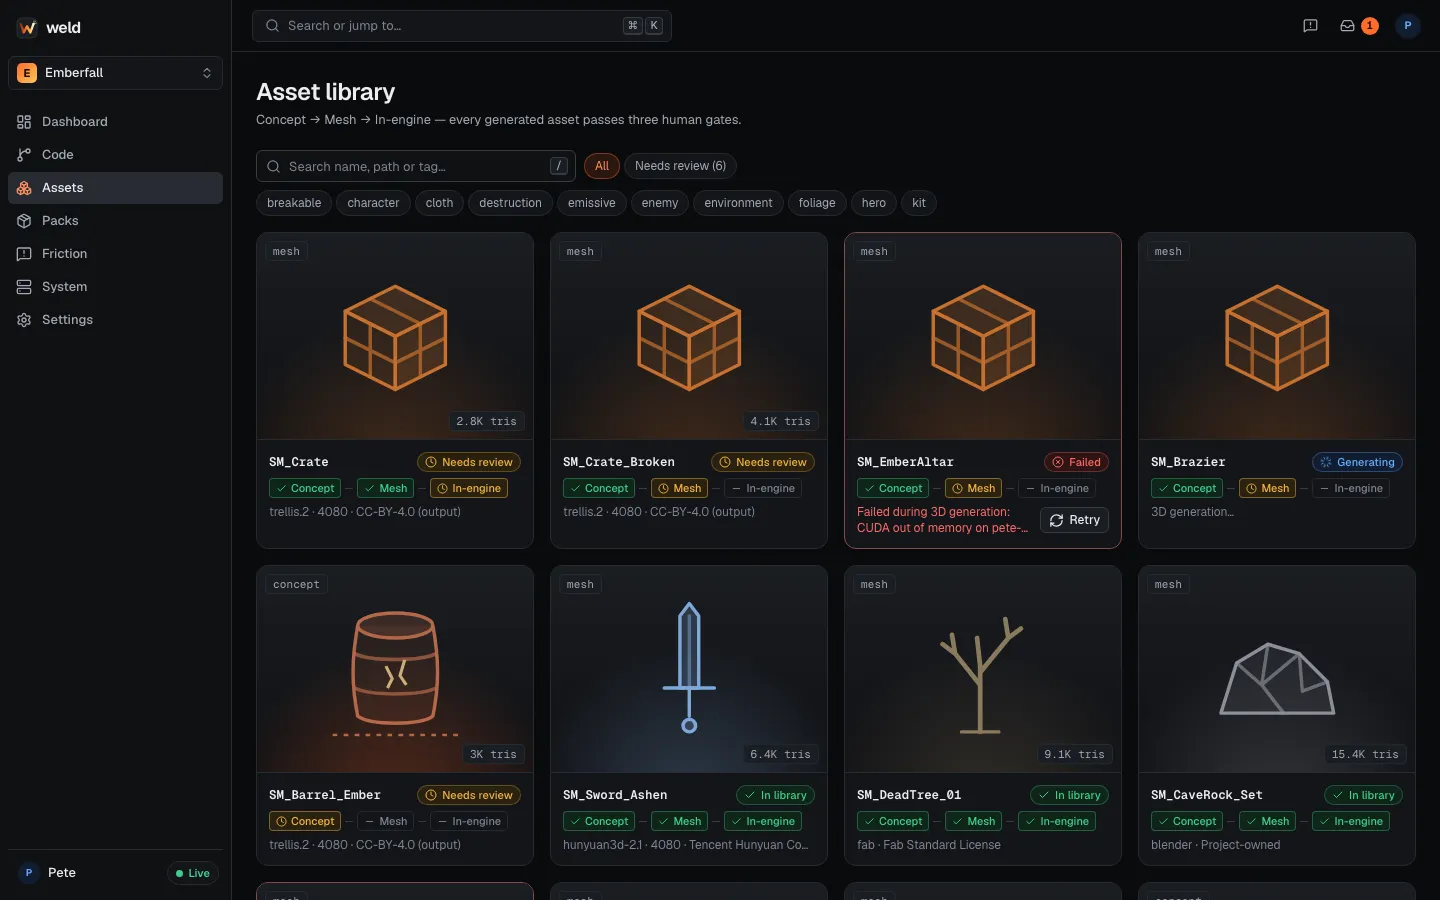Image resolution: width=1440 pixels, height=900 pixels.
Task: Click the Search or jump to field
Action: coord(462,26)
